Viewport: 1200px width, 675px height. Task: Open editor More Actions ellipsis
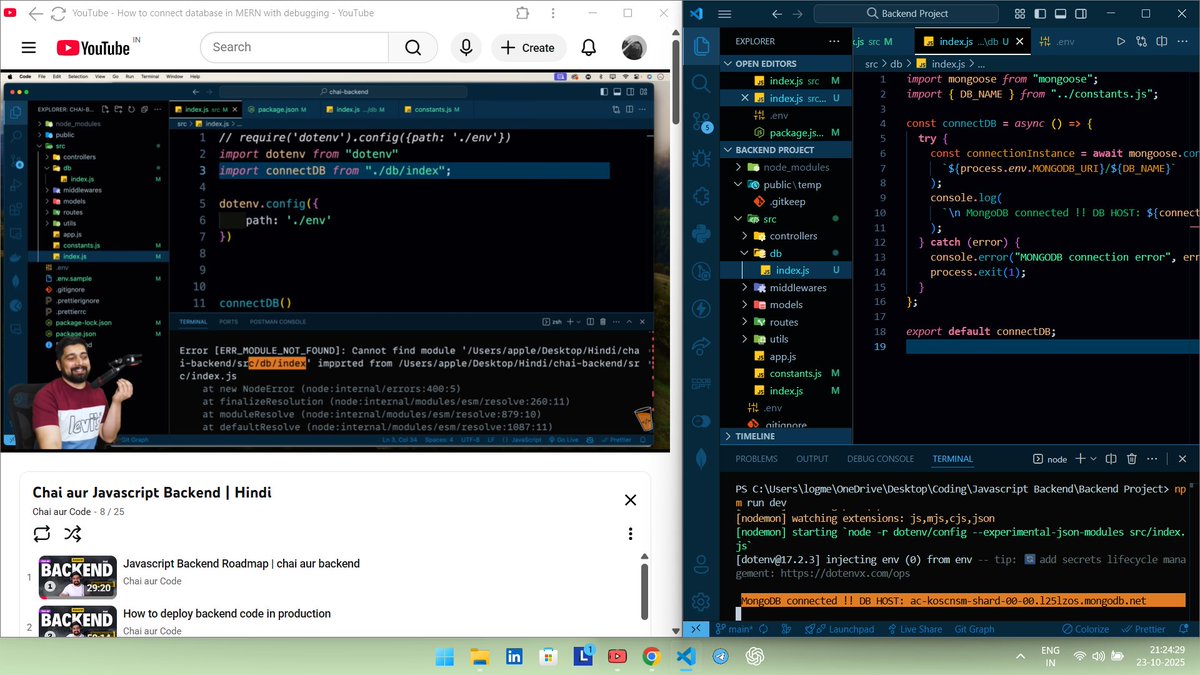click(x=1183, y=41)
